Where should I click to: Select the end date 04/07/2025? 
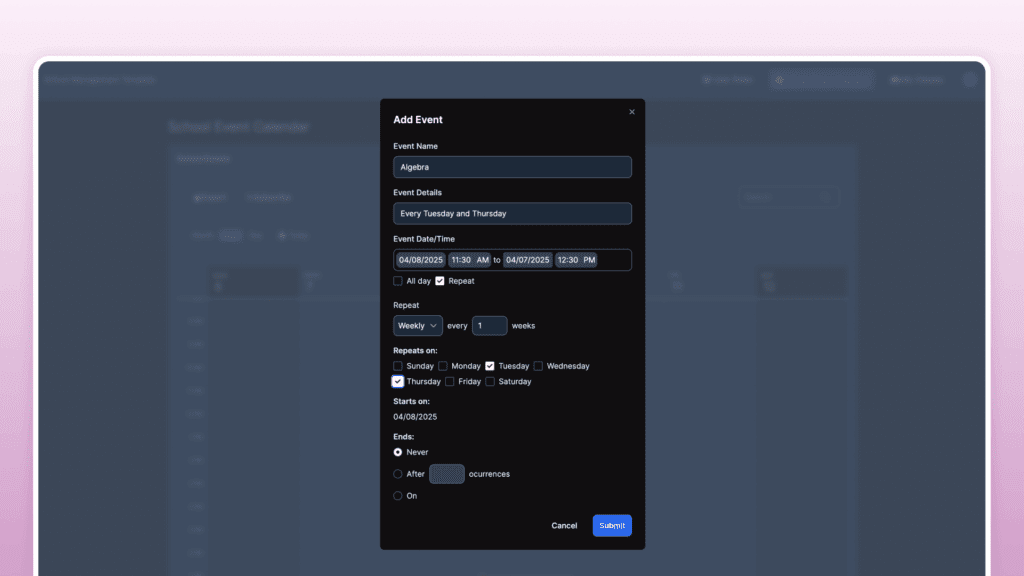point(527,260)
